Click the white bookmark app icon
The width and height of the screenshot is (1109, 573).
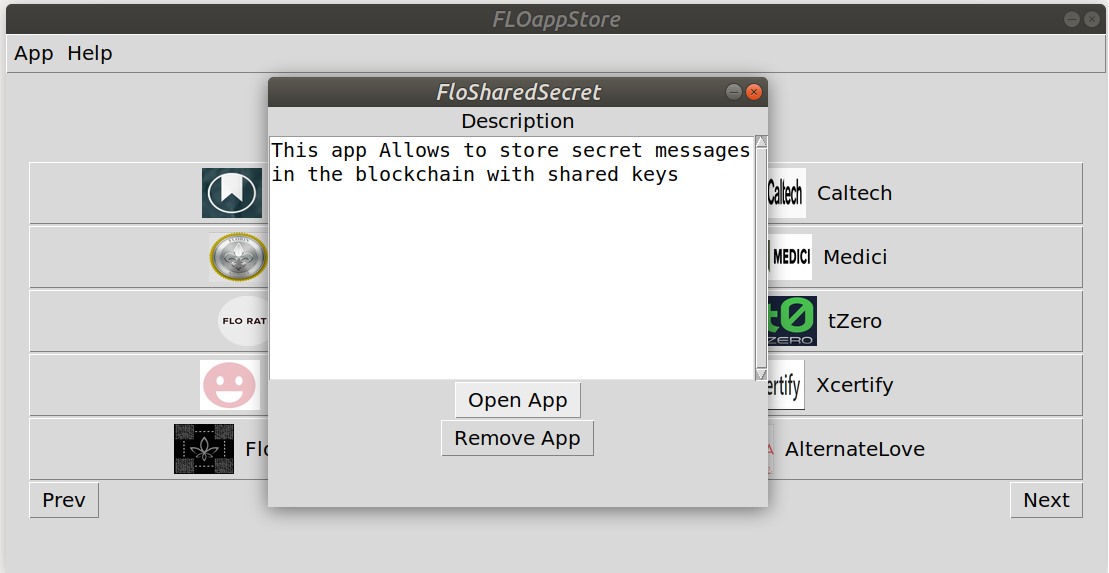pos(232,193)
